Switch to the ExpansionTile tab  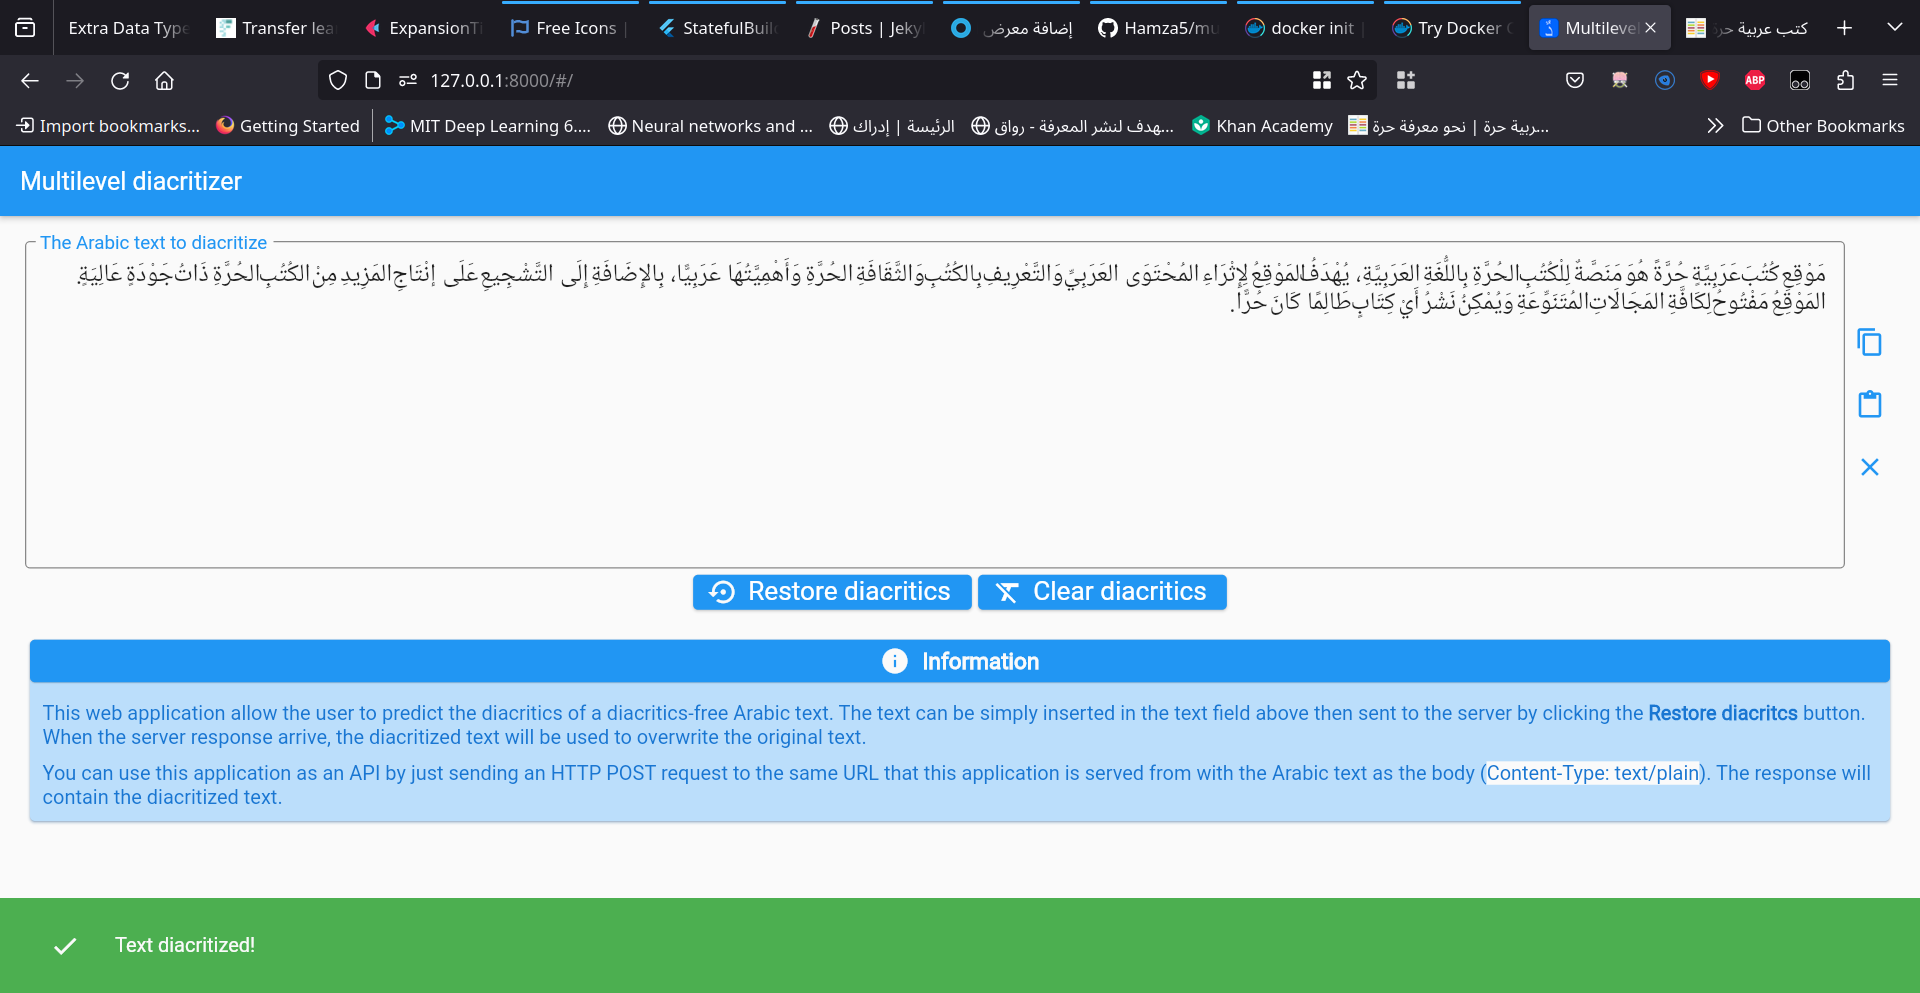[x=424, y=28]
